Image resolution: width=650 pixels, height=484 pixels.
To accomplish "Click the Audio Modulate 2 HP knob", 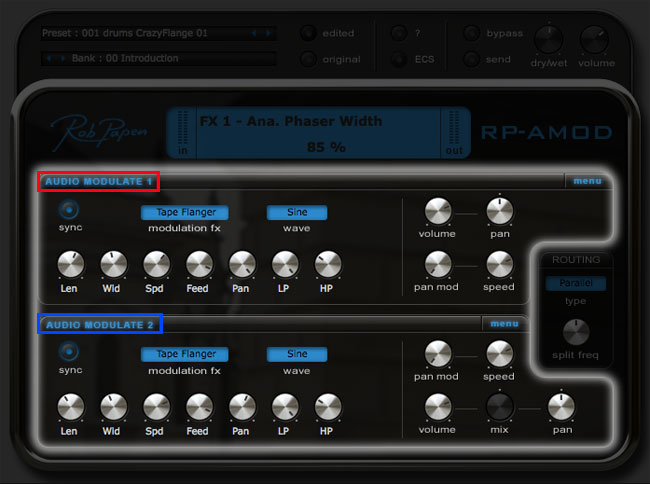I will 328,407.
